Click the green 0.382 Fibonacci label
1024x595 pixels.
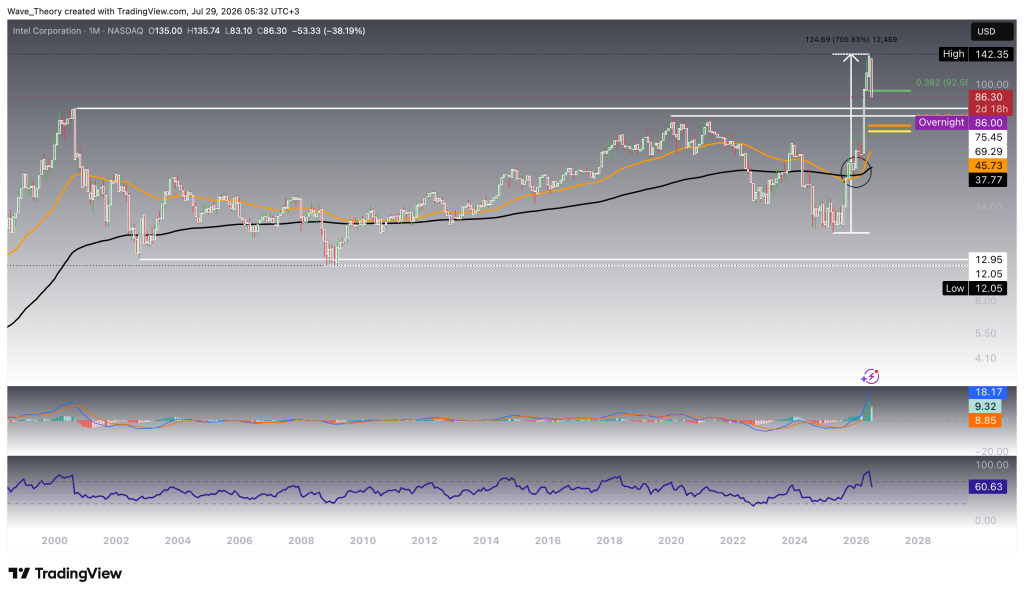click(941, 82)
